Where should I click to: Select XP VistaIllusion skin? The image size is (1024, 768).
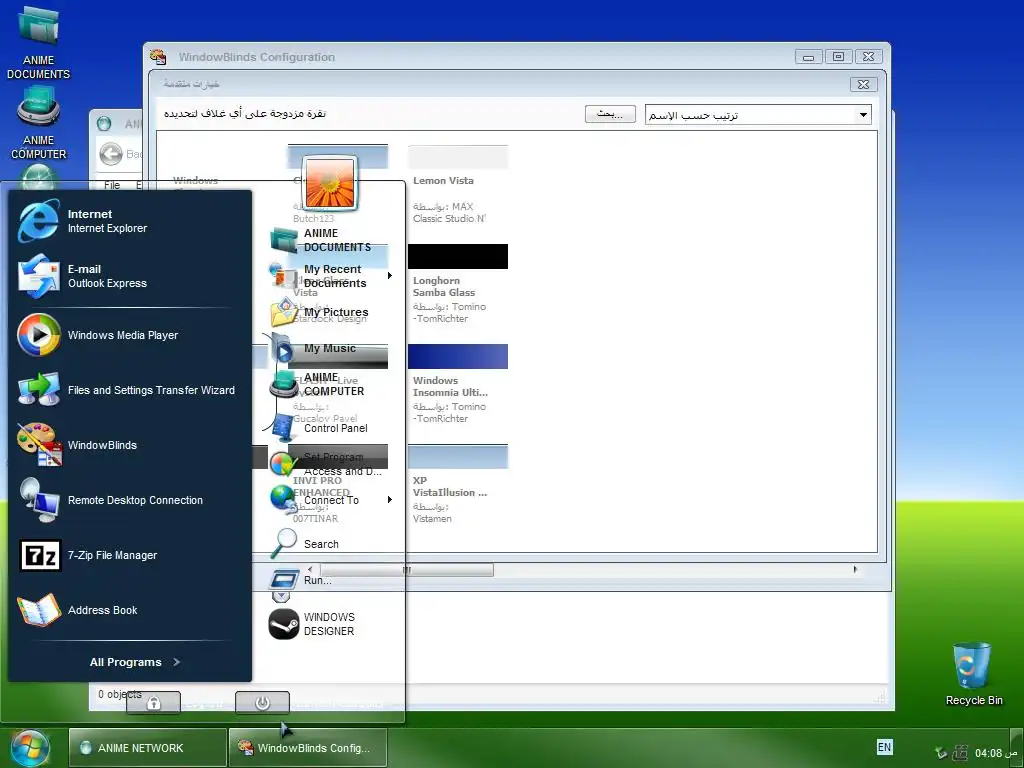pyautogui.click(x=458, y=485)
